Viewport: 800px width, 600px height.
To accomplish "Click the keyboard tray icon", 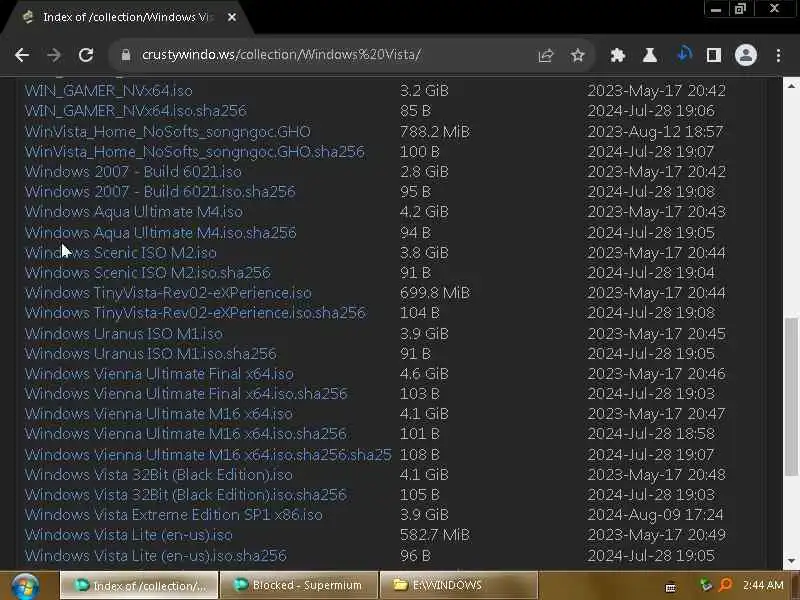I will pyautogui.click(x=670, y=587).
